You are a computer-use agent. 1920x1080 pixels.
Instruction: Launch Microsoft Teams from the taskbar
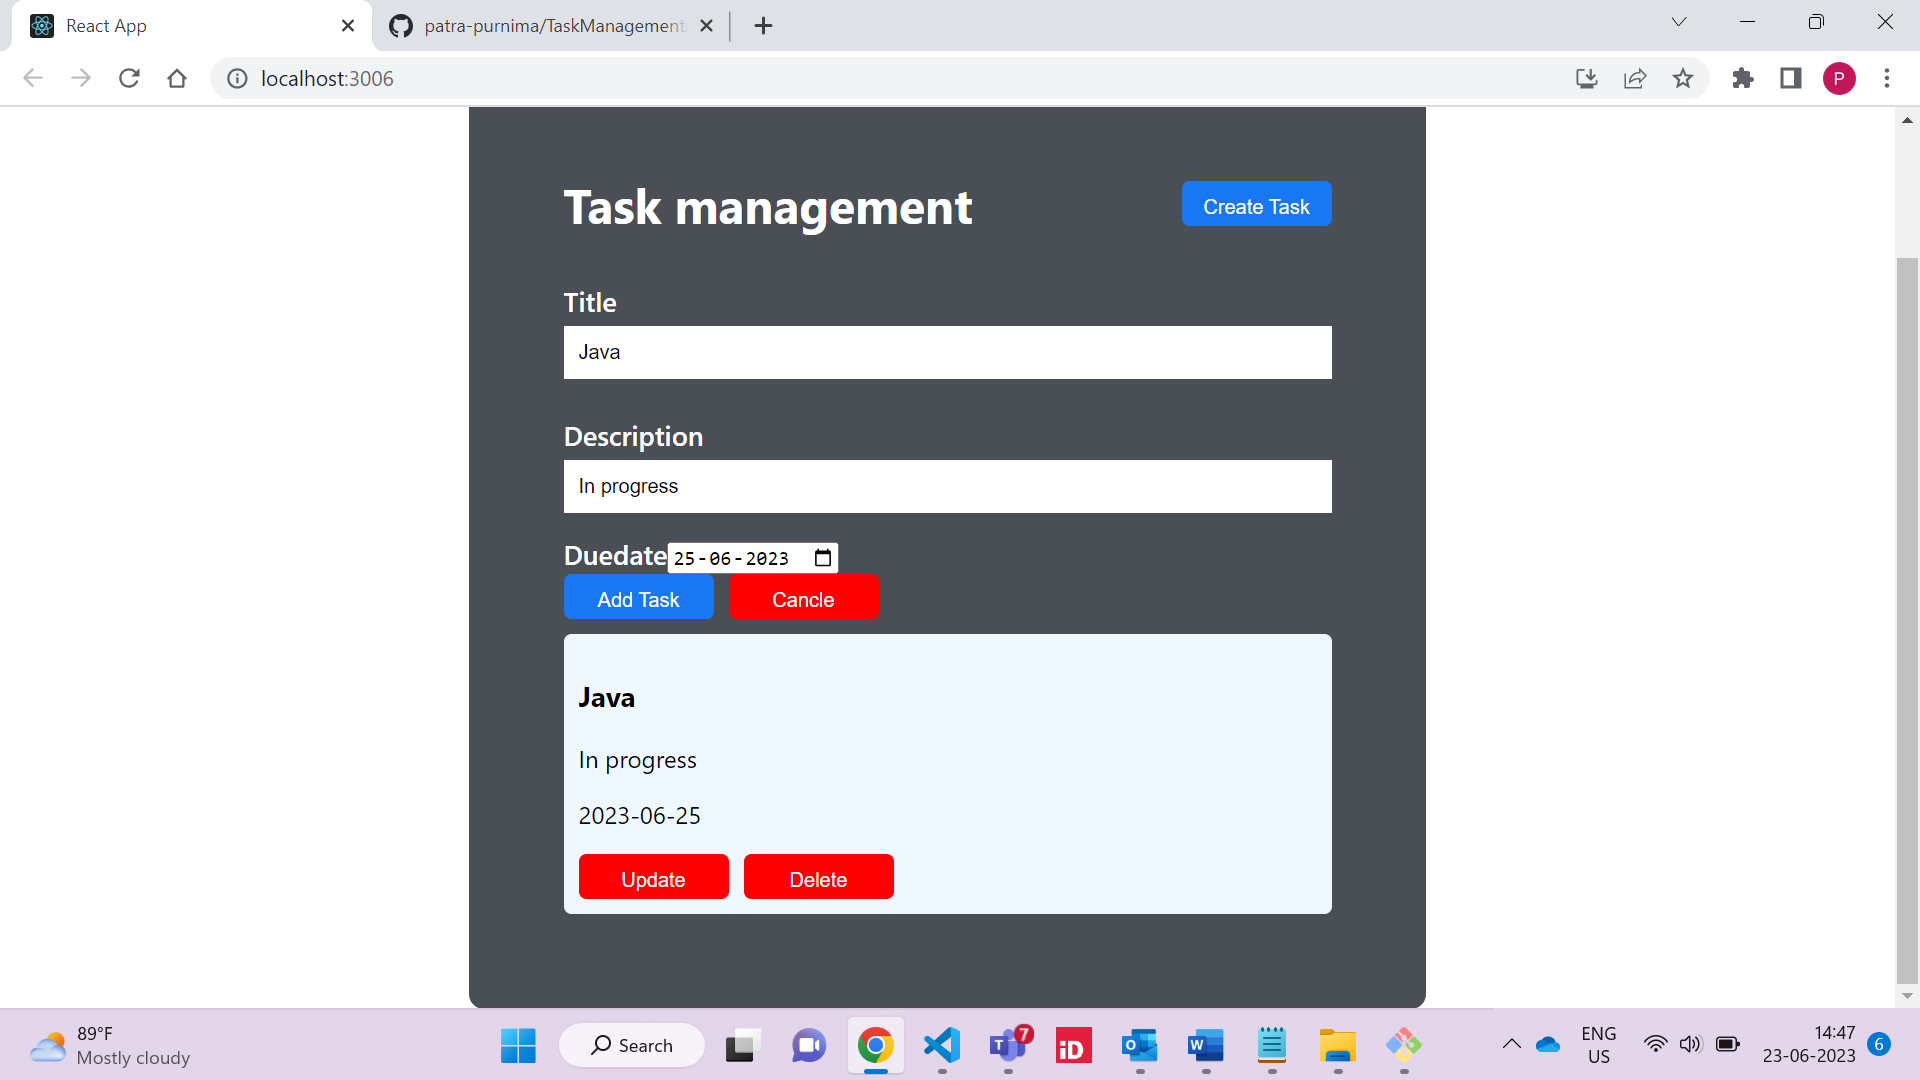pos(1007,1045)
